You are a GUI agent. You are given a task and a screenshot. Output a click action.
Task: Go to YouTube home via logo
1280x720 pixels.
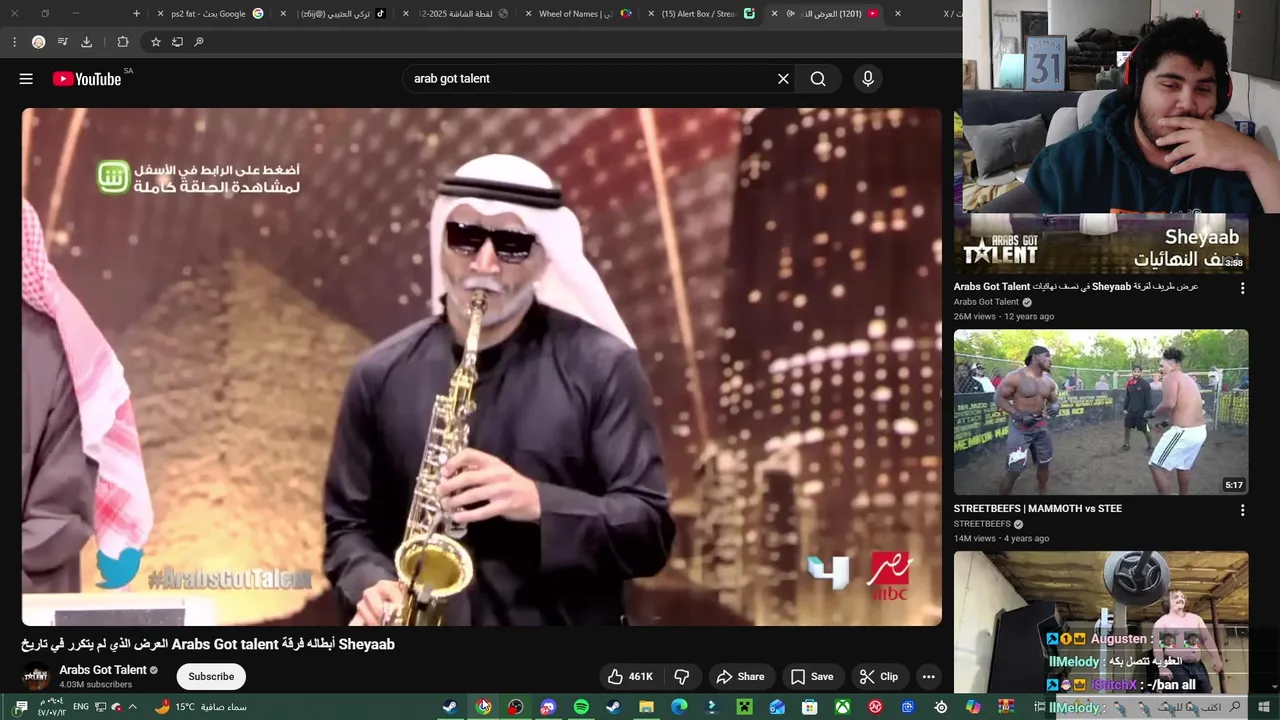(x=87, y=79)
